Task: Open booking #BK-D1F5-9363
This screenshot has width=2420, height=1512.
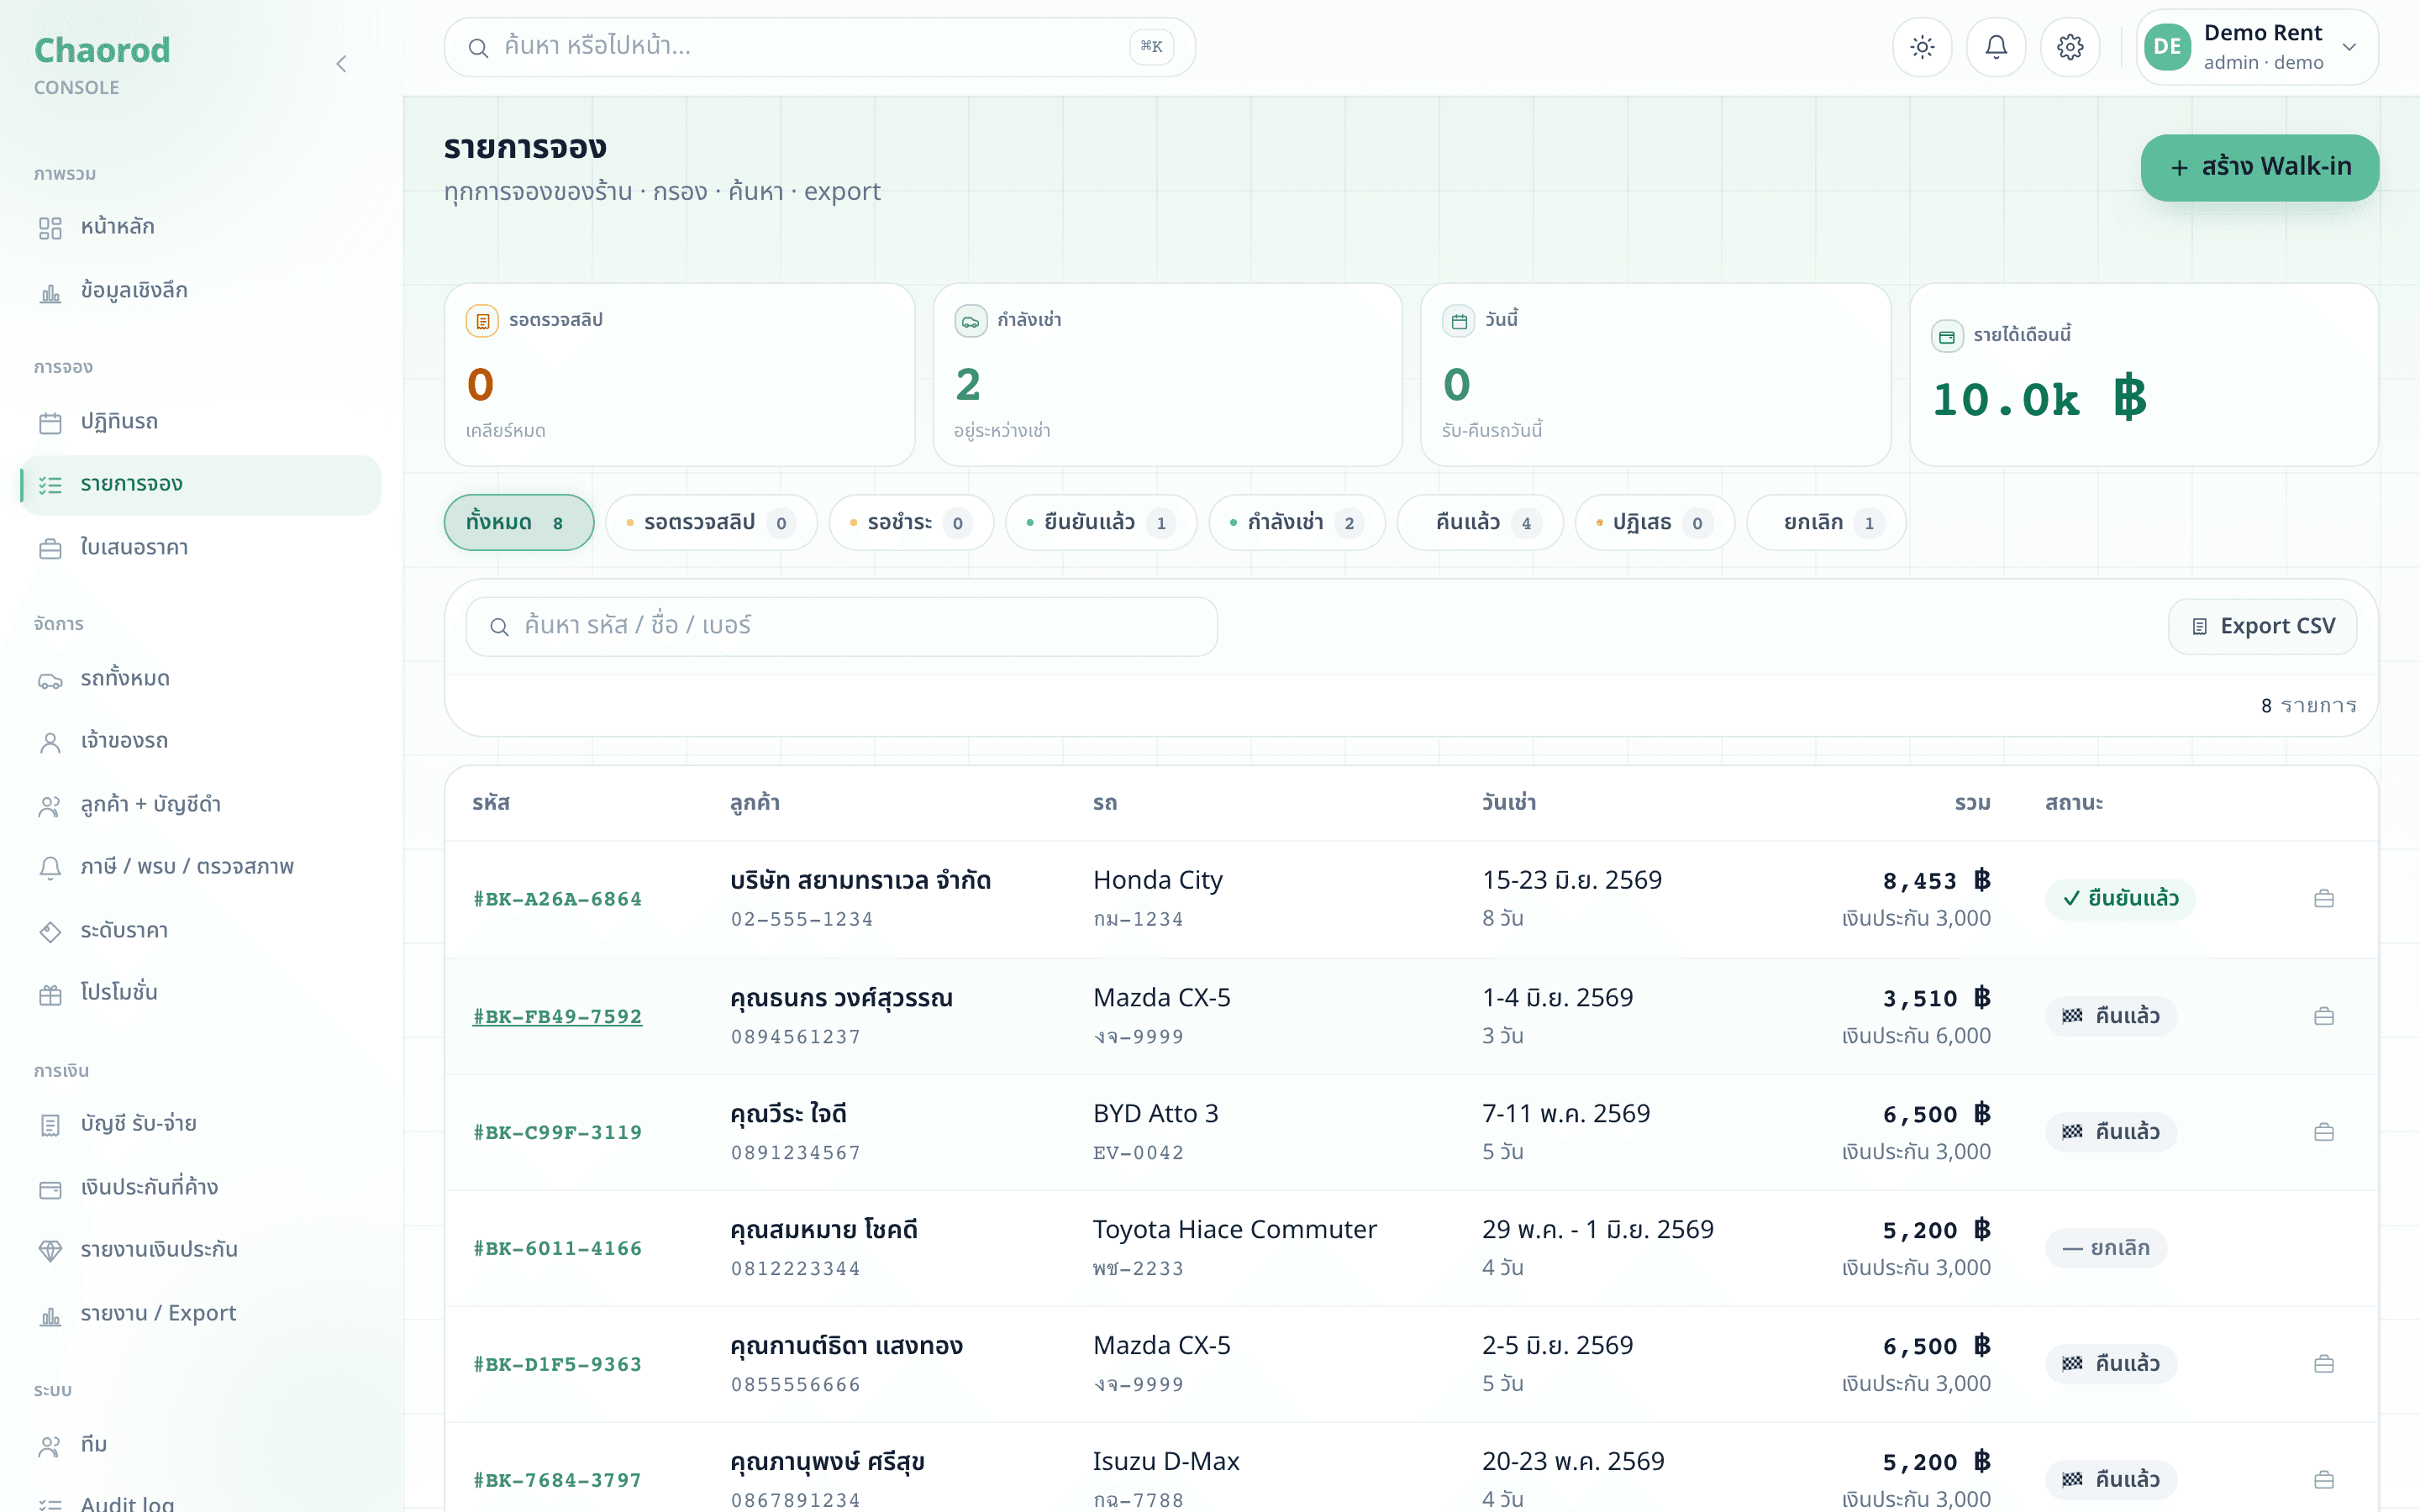Action: (557, 1364)
